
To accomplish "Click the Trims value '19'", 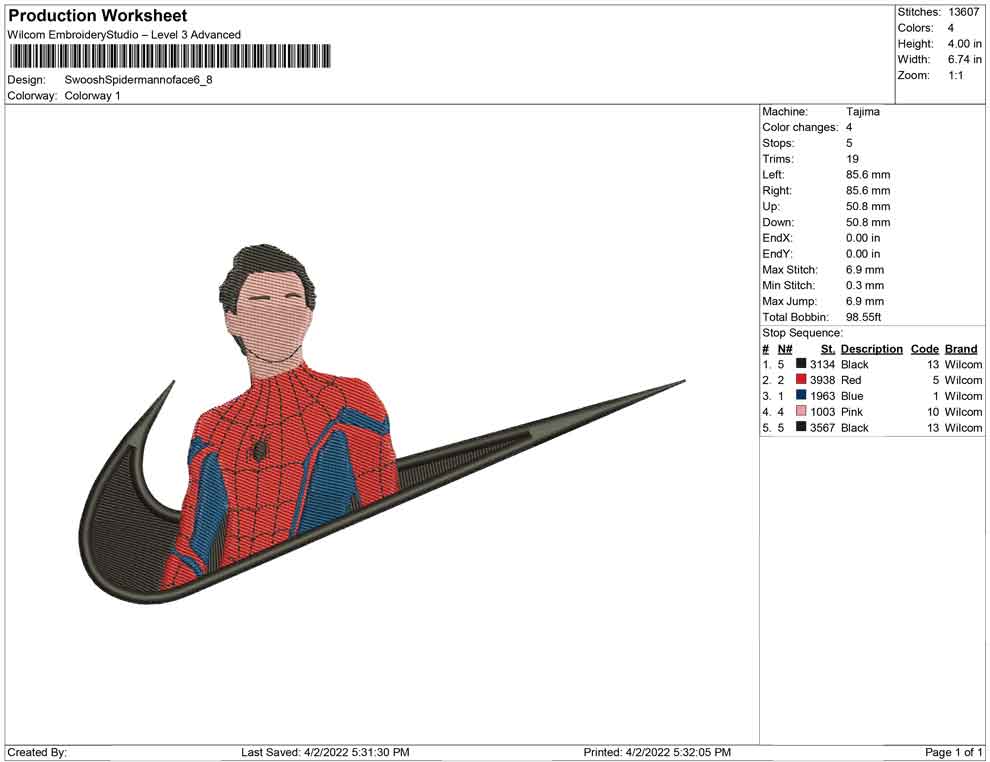I will click(x=852, y=159).
